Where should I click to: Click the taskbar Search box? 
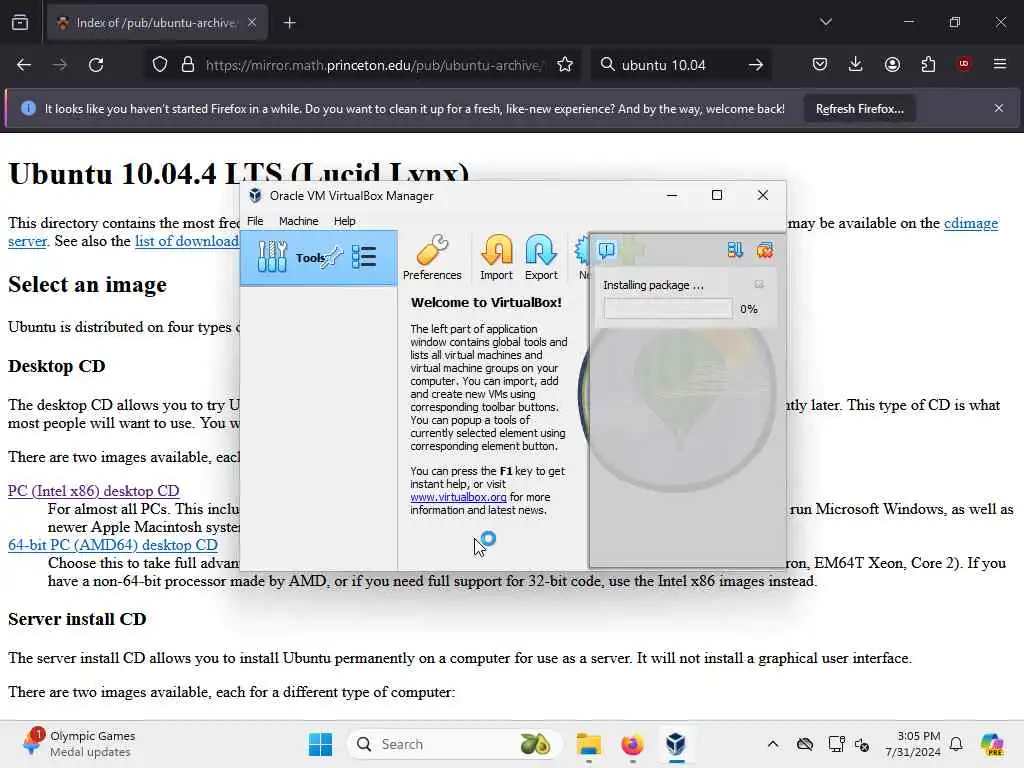coord(455,744)
